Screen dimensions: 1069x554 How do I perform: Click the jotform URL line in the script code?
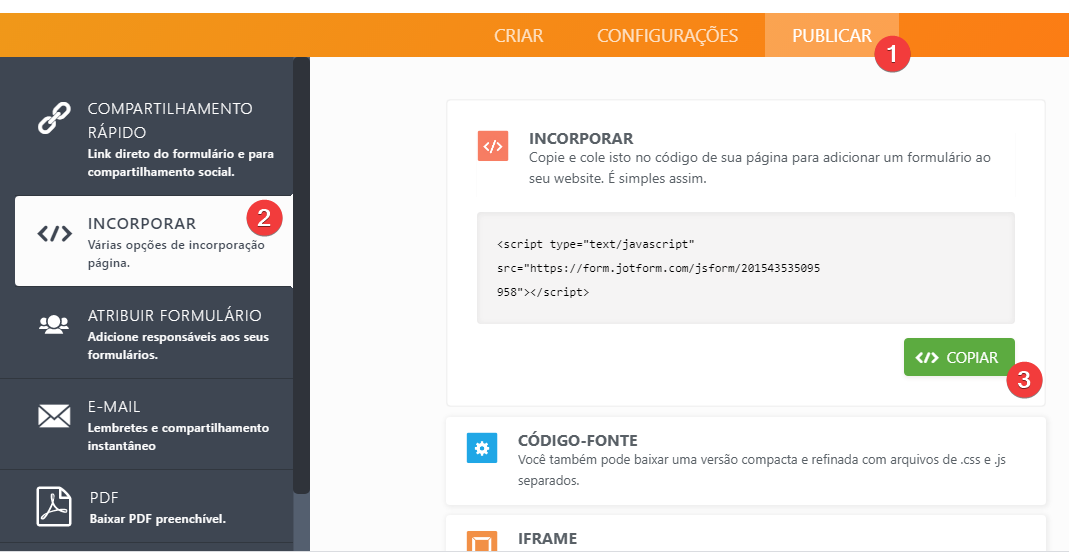[659, 268]
